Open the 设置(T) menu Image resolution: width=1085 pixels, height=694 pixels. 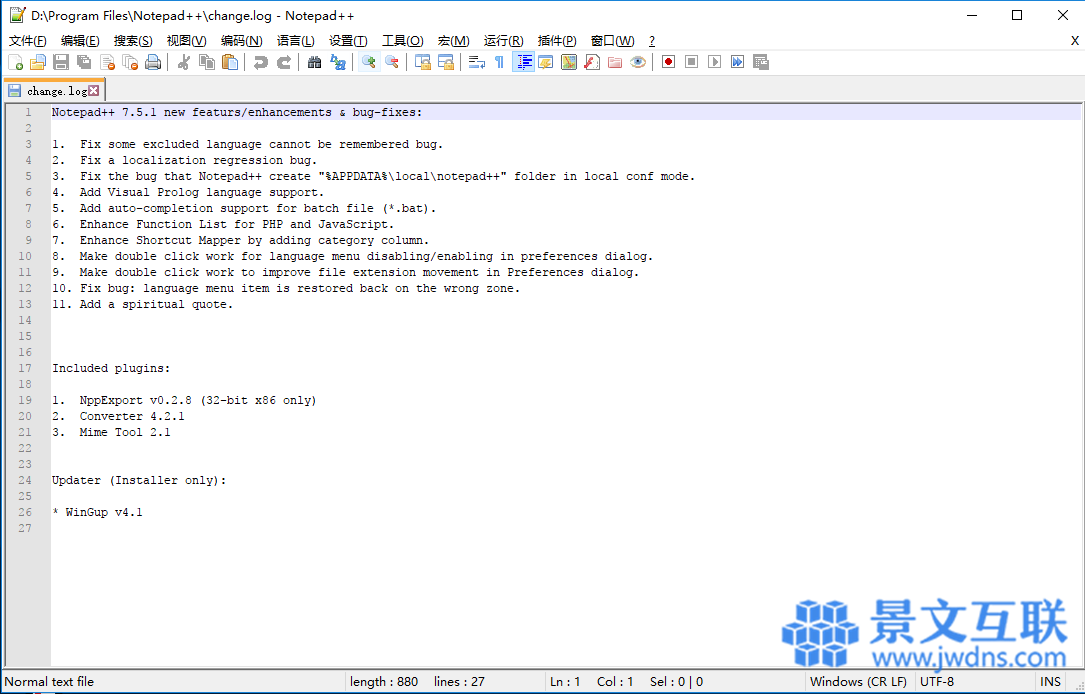(348, 41)
